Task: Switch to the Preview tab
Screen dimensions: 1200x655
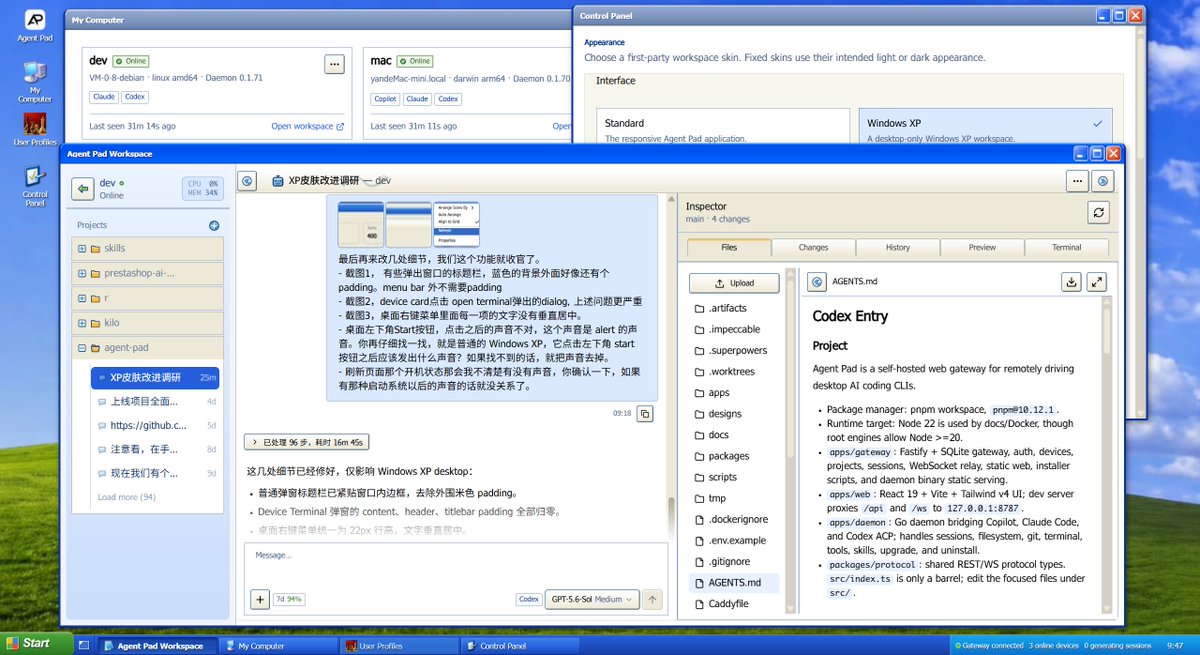Action: pyautogui.click(x=982, y=247)
